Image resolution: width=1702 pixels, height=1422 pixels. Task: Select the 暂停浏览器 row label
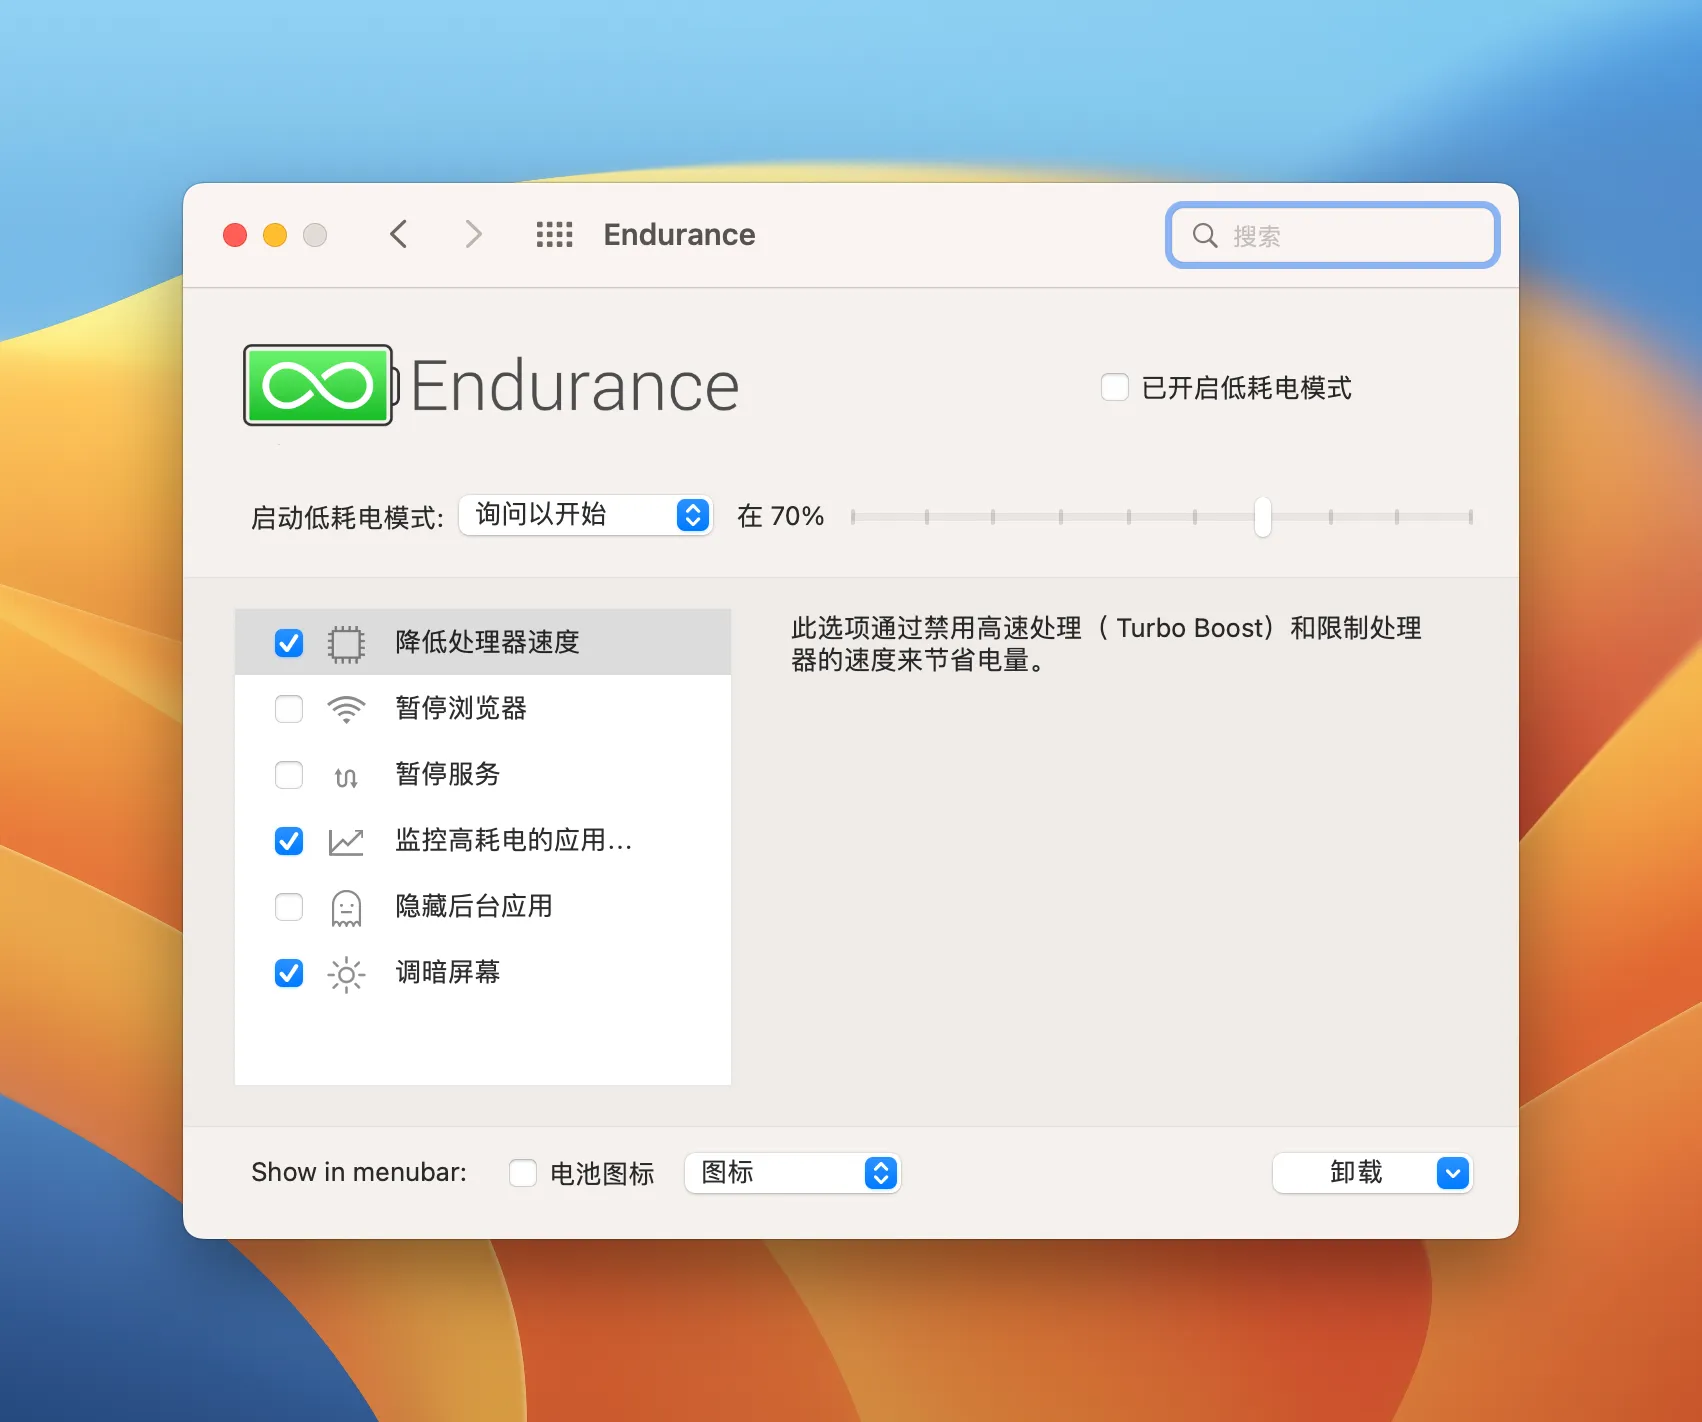(x=461, y=708)
